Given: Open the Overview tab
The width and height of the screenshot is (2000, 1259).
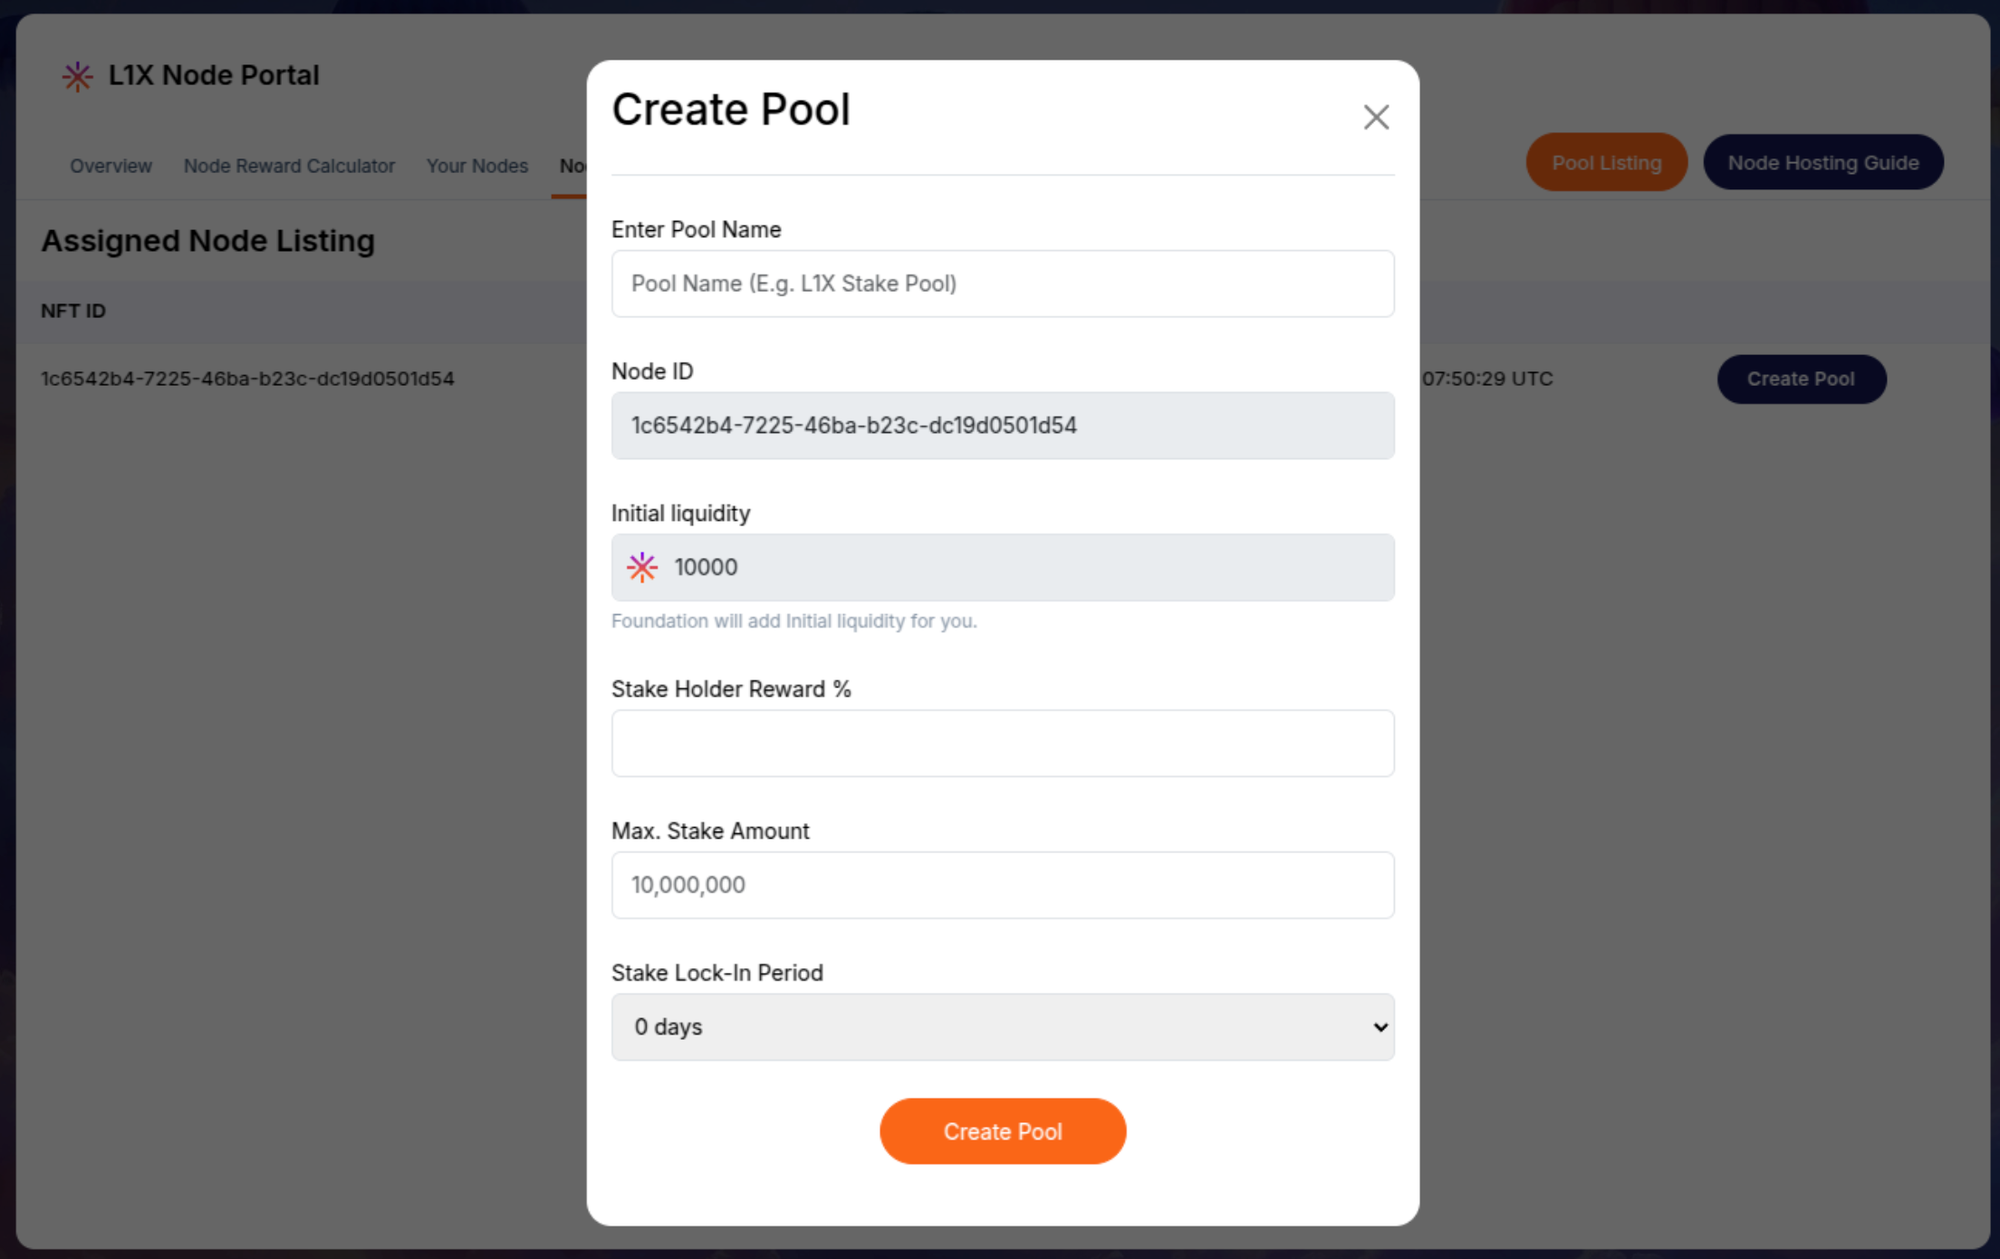Looking at the screenshot, I should [x=111, y=166].
